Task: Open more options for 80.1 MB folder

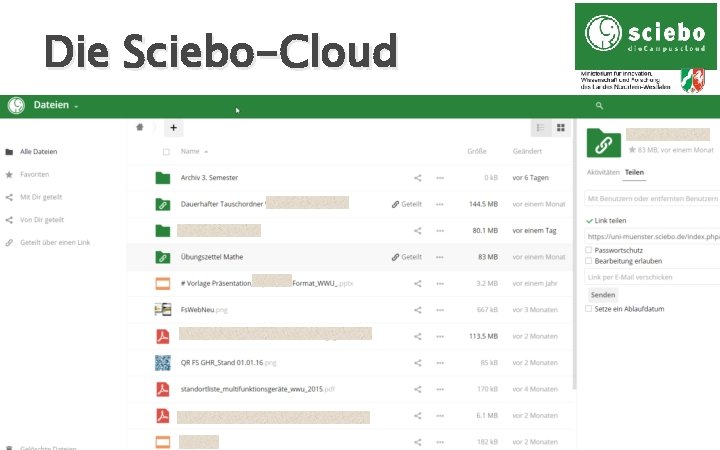Action: click(440, 231)
